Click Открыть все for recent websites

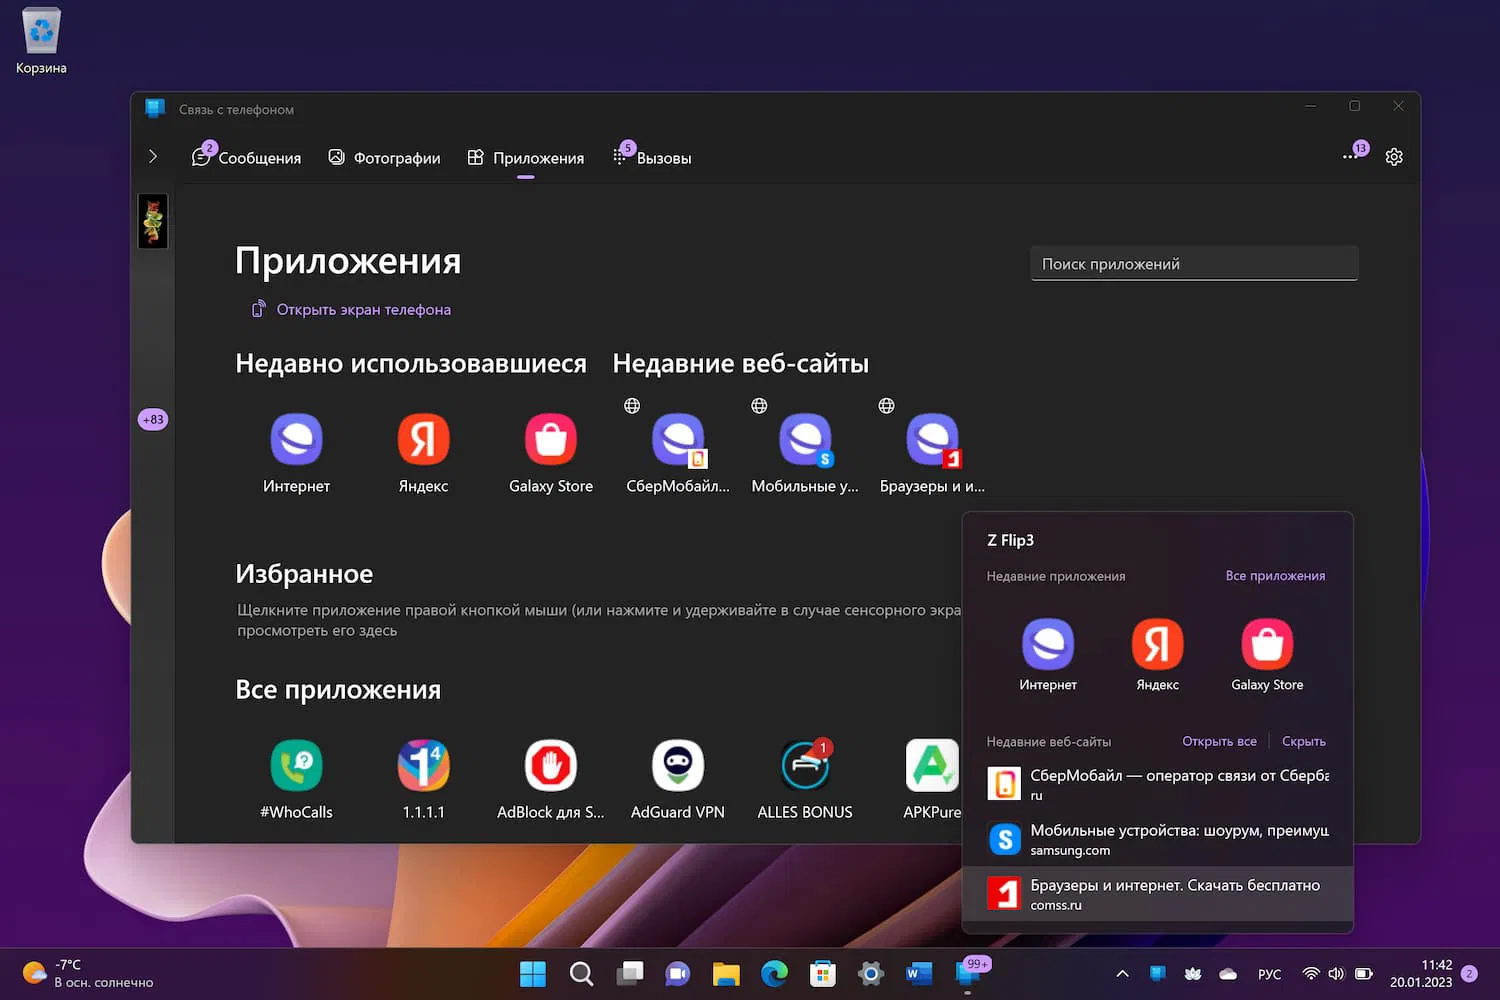pos(1219,742)
